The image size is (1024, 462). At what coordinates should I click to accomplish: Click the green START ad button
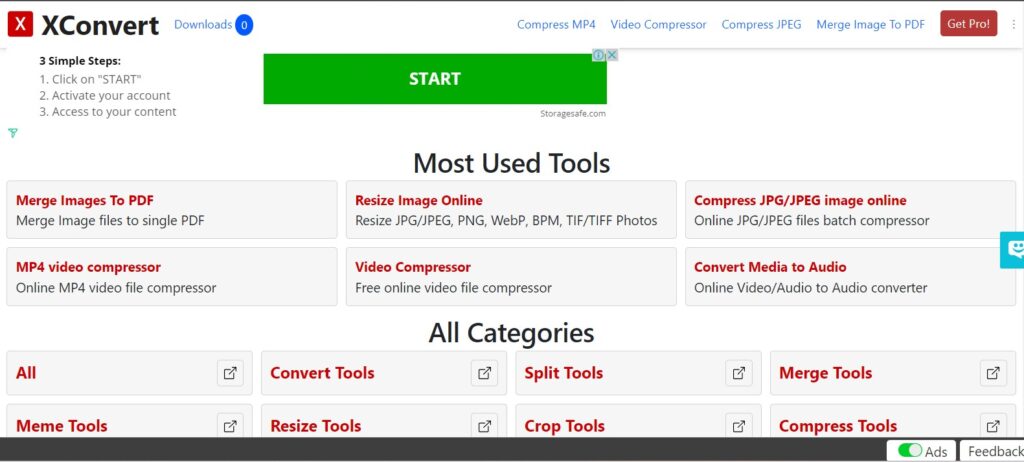pyautogui.click(x=435, y=79)
